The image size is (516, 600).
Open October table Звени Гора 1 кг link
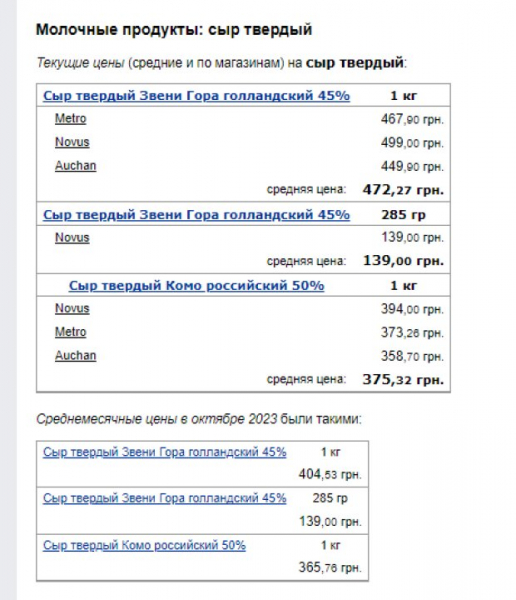[165, 452]
